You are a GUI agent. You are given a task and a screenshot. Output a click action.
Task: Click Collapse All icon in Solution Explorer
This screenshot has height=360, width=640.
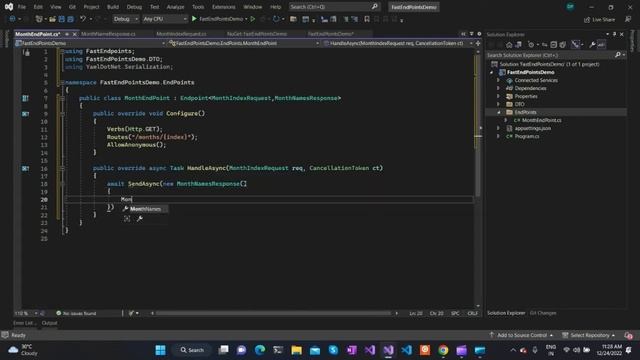553,45
